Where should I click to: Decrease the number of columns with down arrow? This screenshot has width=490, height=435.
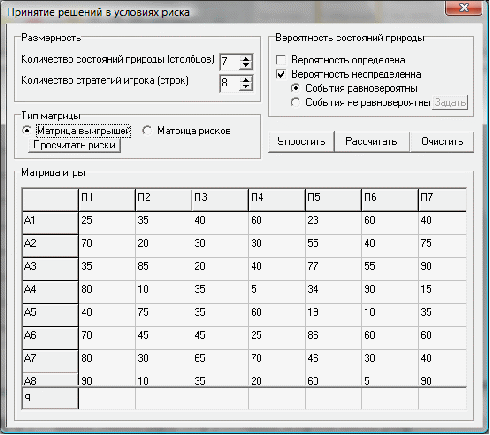pos(246,65)
